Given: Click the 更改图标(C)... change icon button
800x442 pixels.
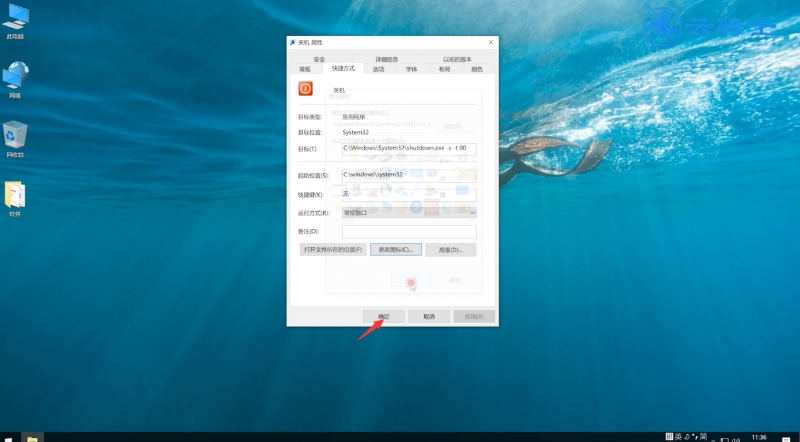Looking at the screenshot, I should [396, 250].
